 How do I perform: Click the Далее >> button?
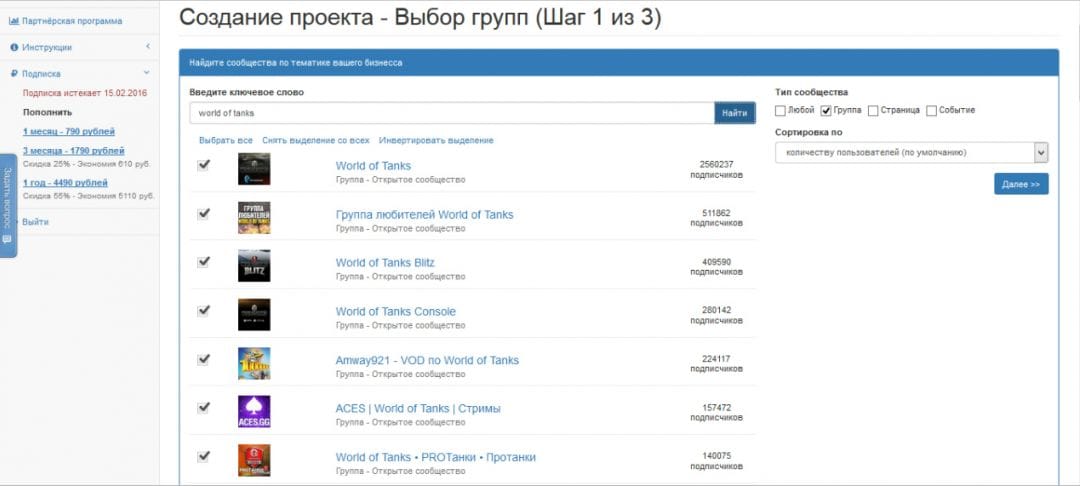[x=1021, y=184]
